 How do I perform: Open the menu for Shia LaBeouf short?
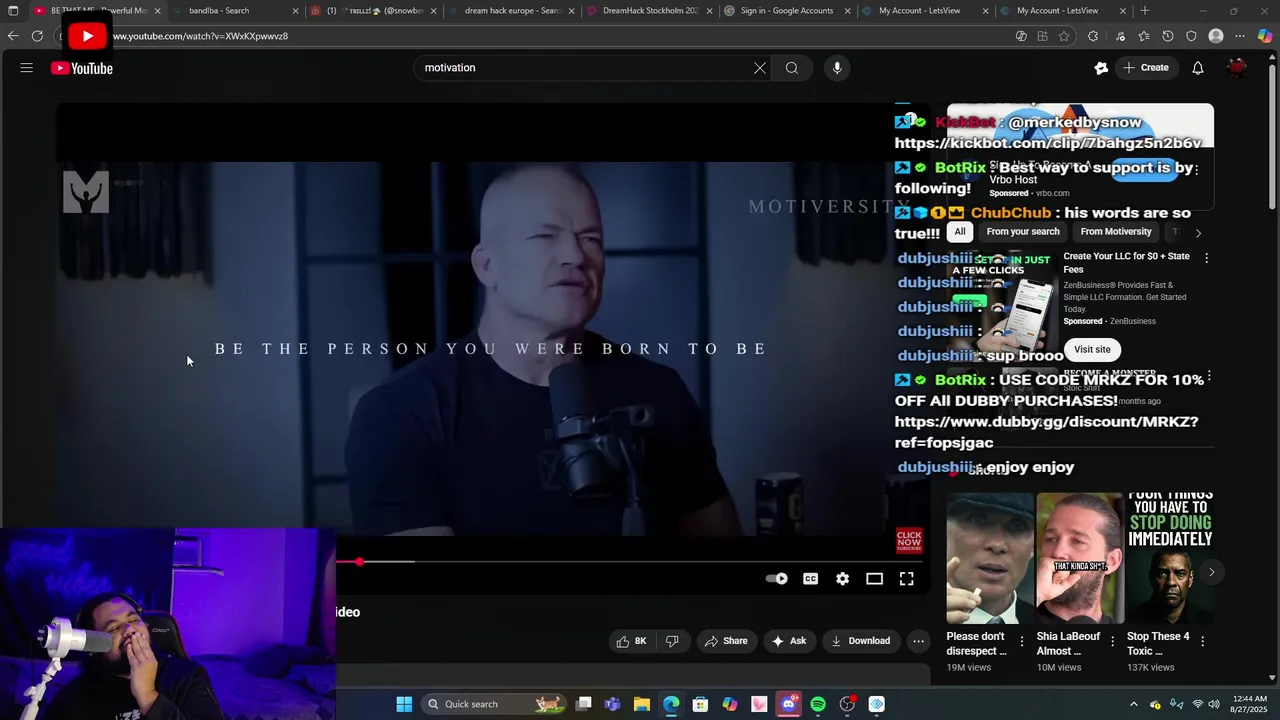tap(1112, 641)
